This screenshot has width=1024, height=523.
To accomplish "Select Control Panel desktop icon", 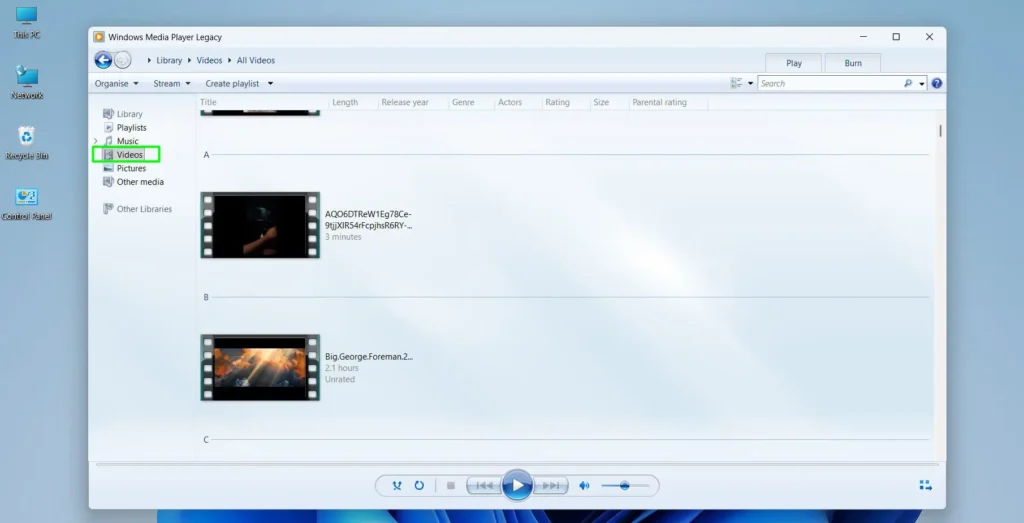I will pyautogui.click(x=27, y=204).
